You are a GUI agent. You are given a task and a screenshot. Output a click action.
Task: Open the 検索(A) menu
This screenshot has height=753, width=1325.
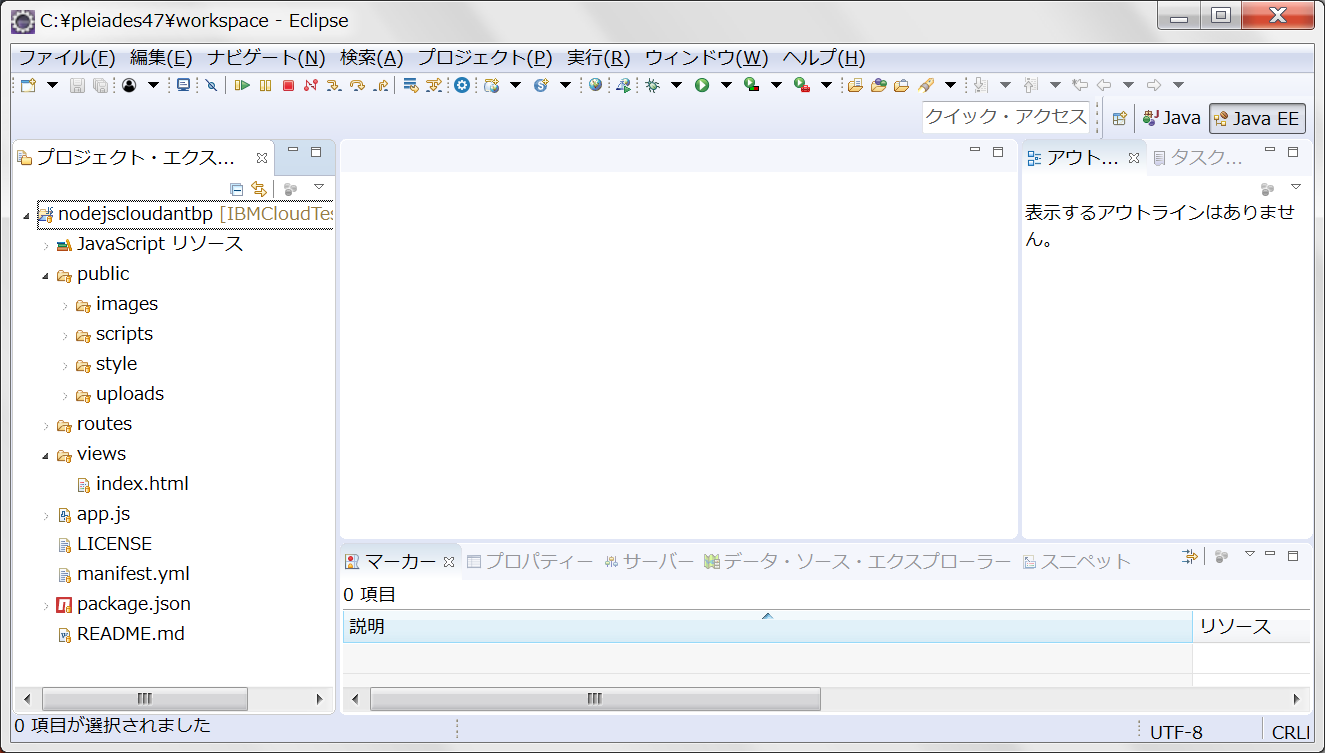(372, 58)
